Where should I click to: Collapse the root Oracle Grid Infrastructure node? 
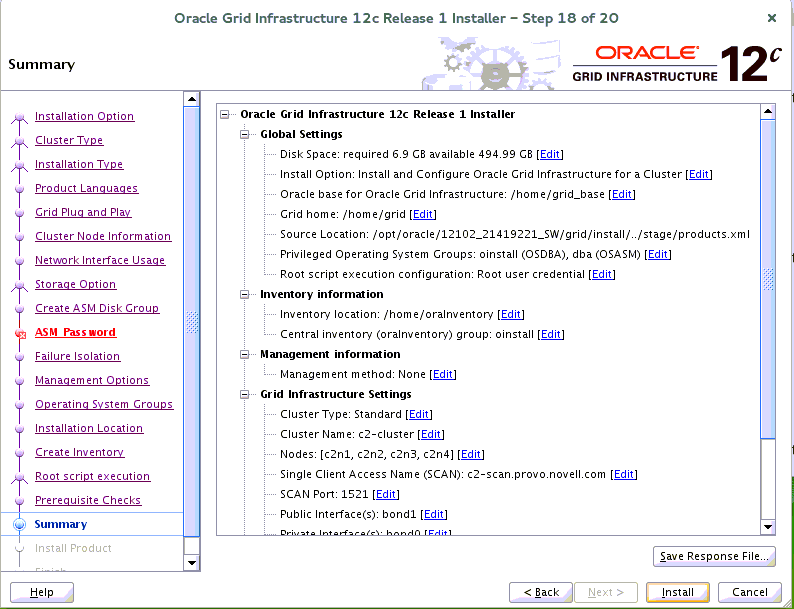tap(226, 114)
